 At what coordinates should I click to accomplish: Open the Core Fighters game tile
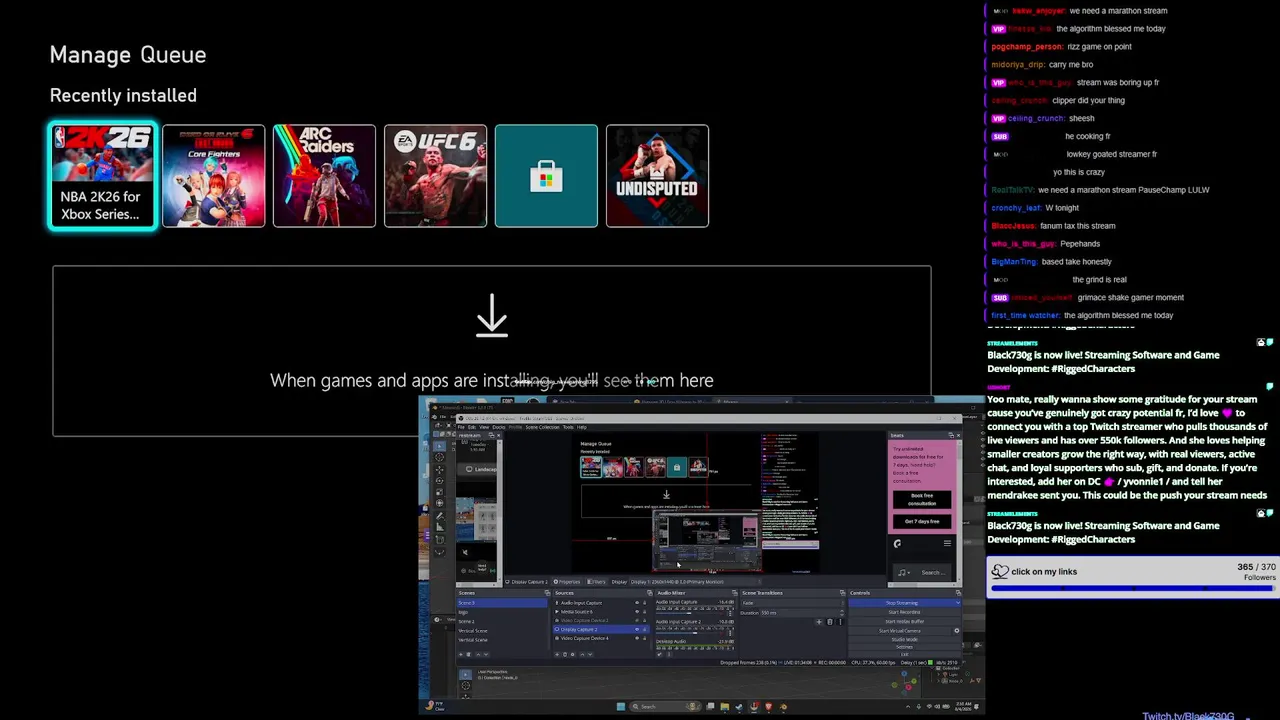click(x=214, y=176)
